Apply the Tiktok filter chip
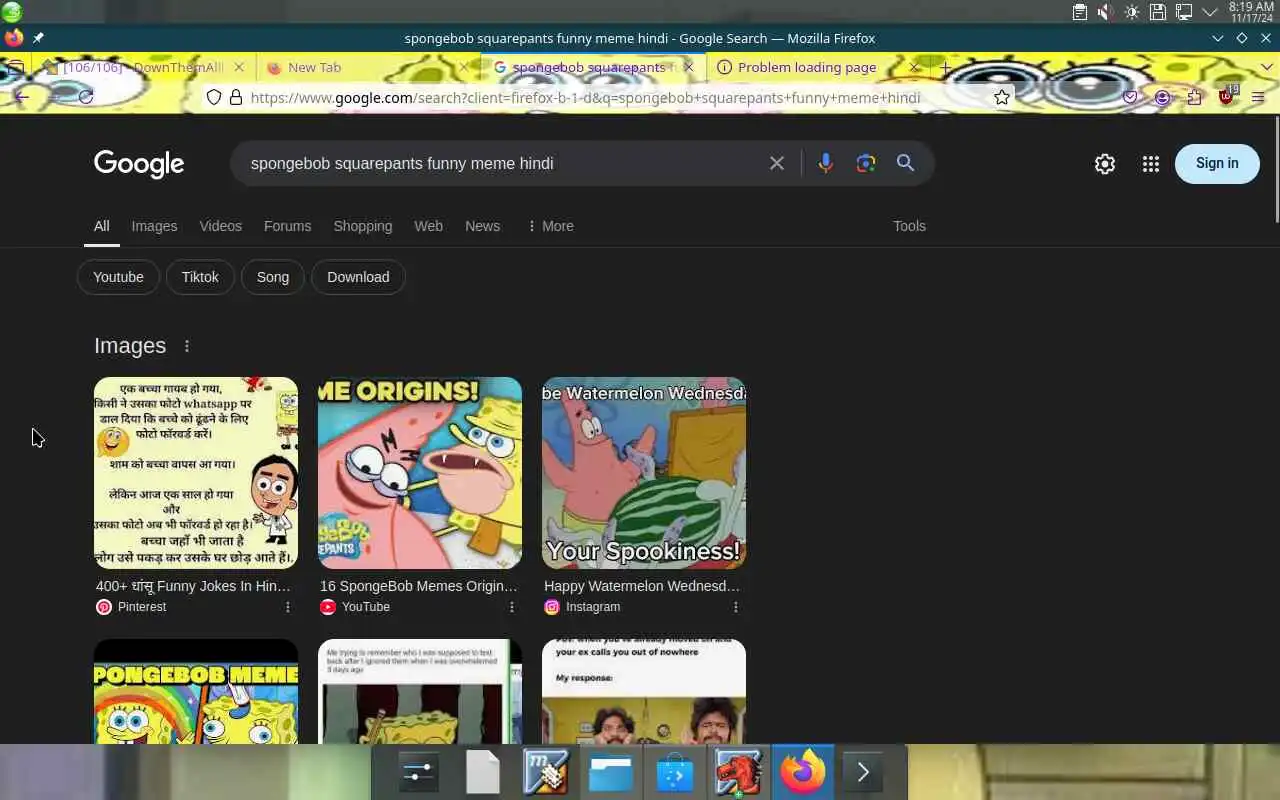The height and width of the screenshot is (800, 1280). (200, 277)
